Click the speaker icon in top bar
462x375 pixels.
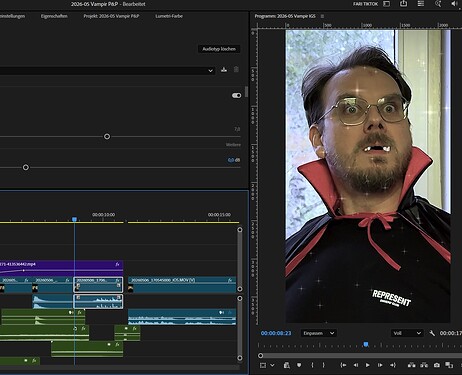click(454, 4)
